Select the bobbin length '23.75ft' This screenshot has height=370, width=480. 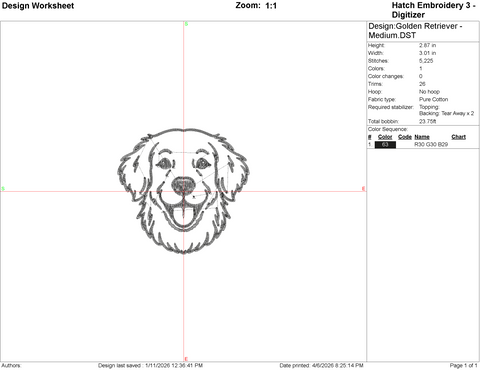click(x=428, y=121)
